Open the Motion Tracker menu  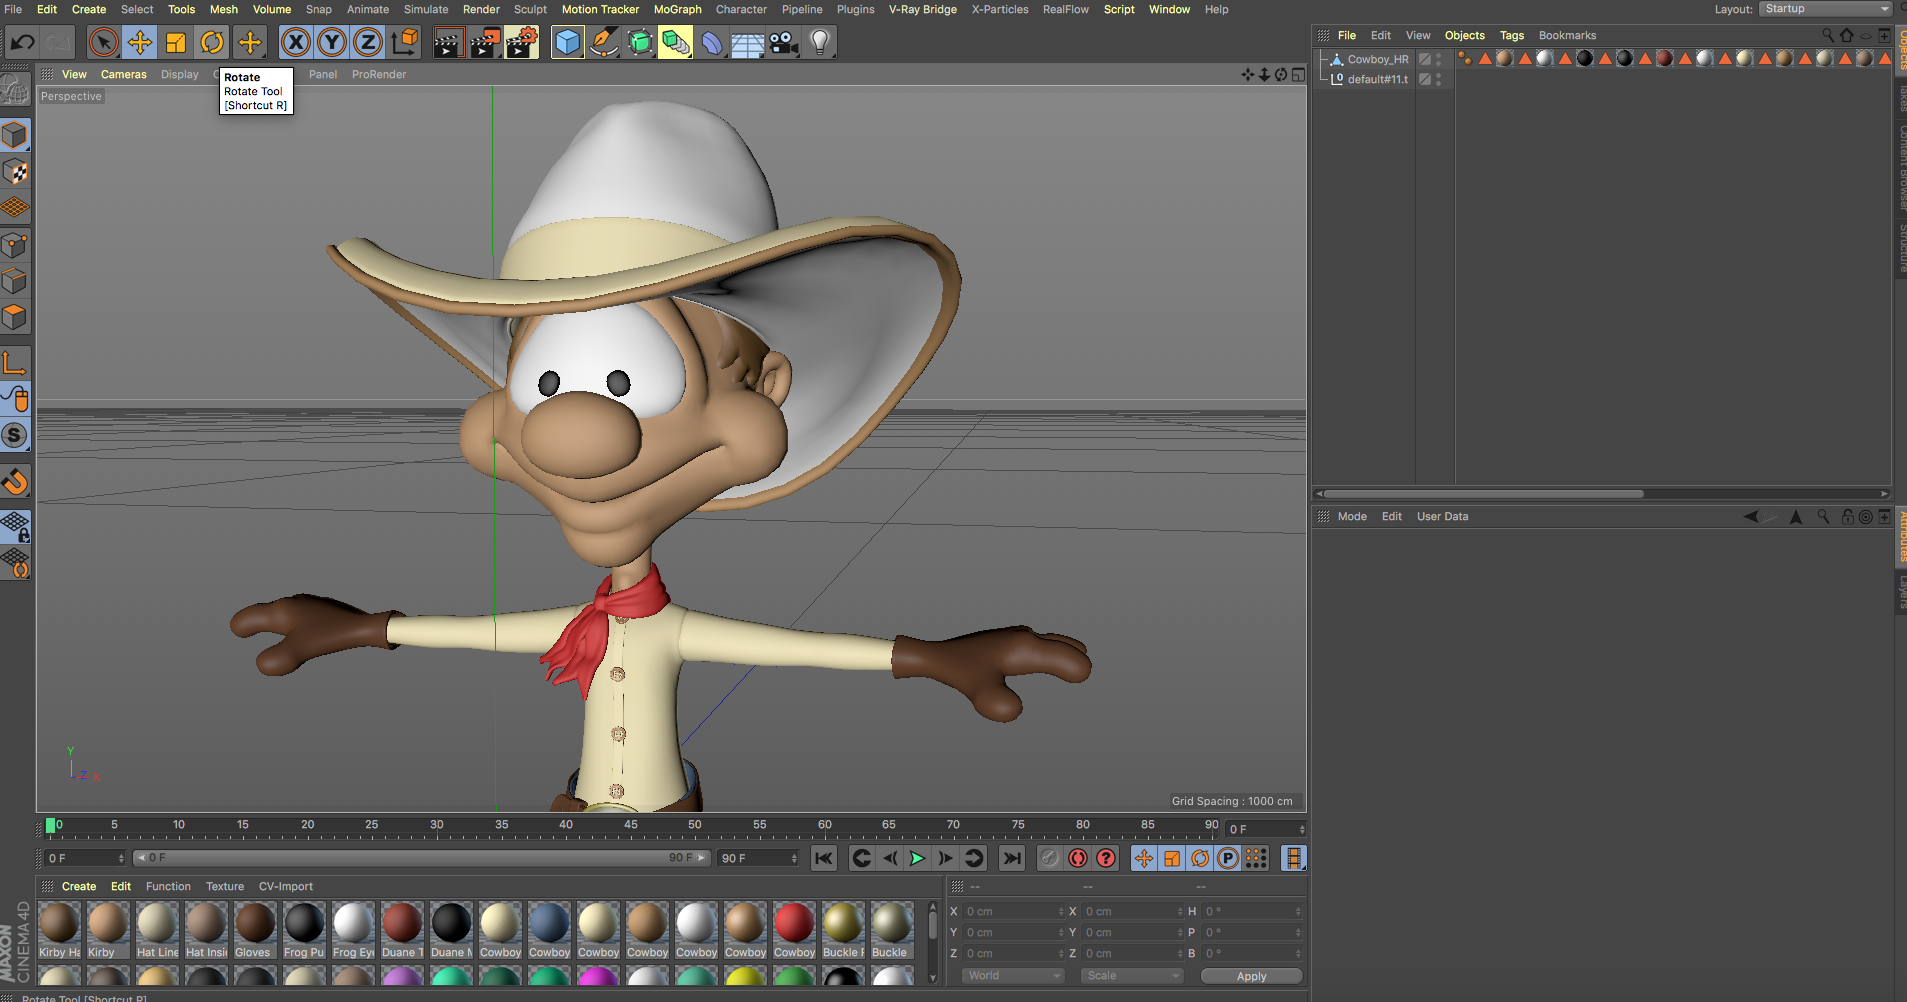point(600,9)
